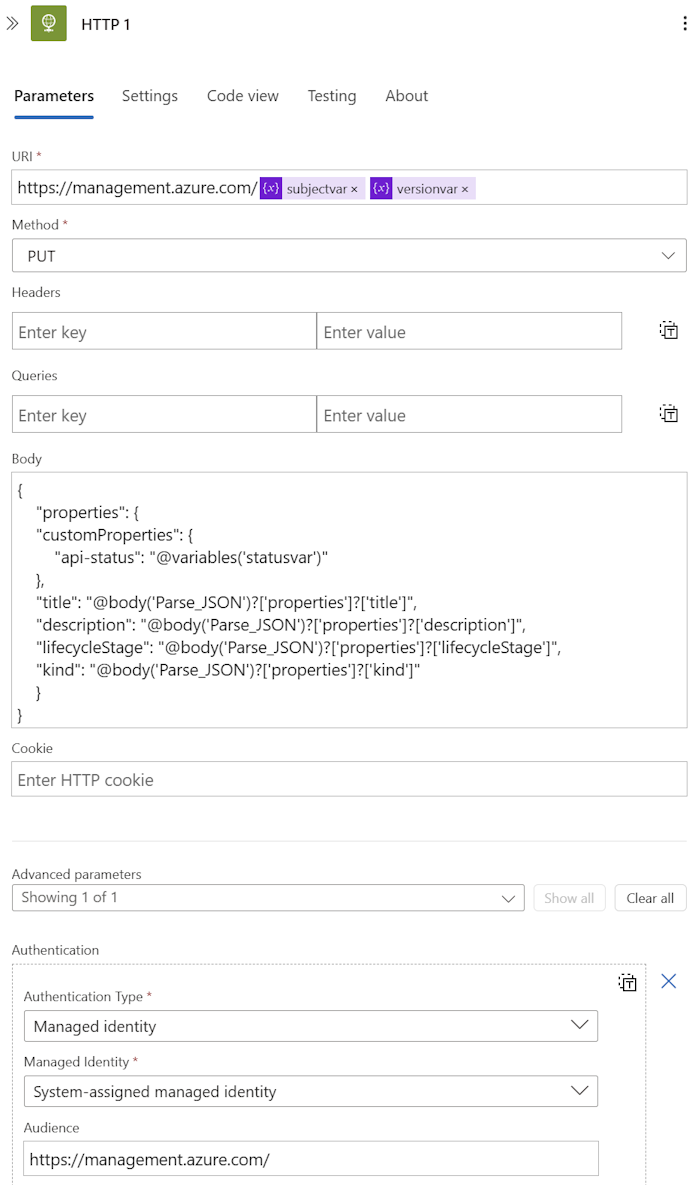Switch to the Code view tab

click(242, 96)
